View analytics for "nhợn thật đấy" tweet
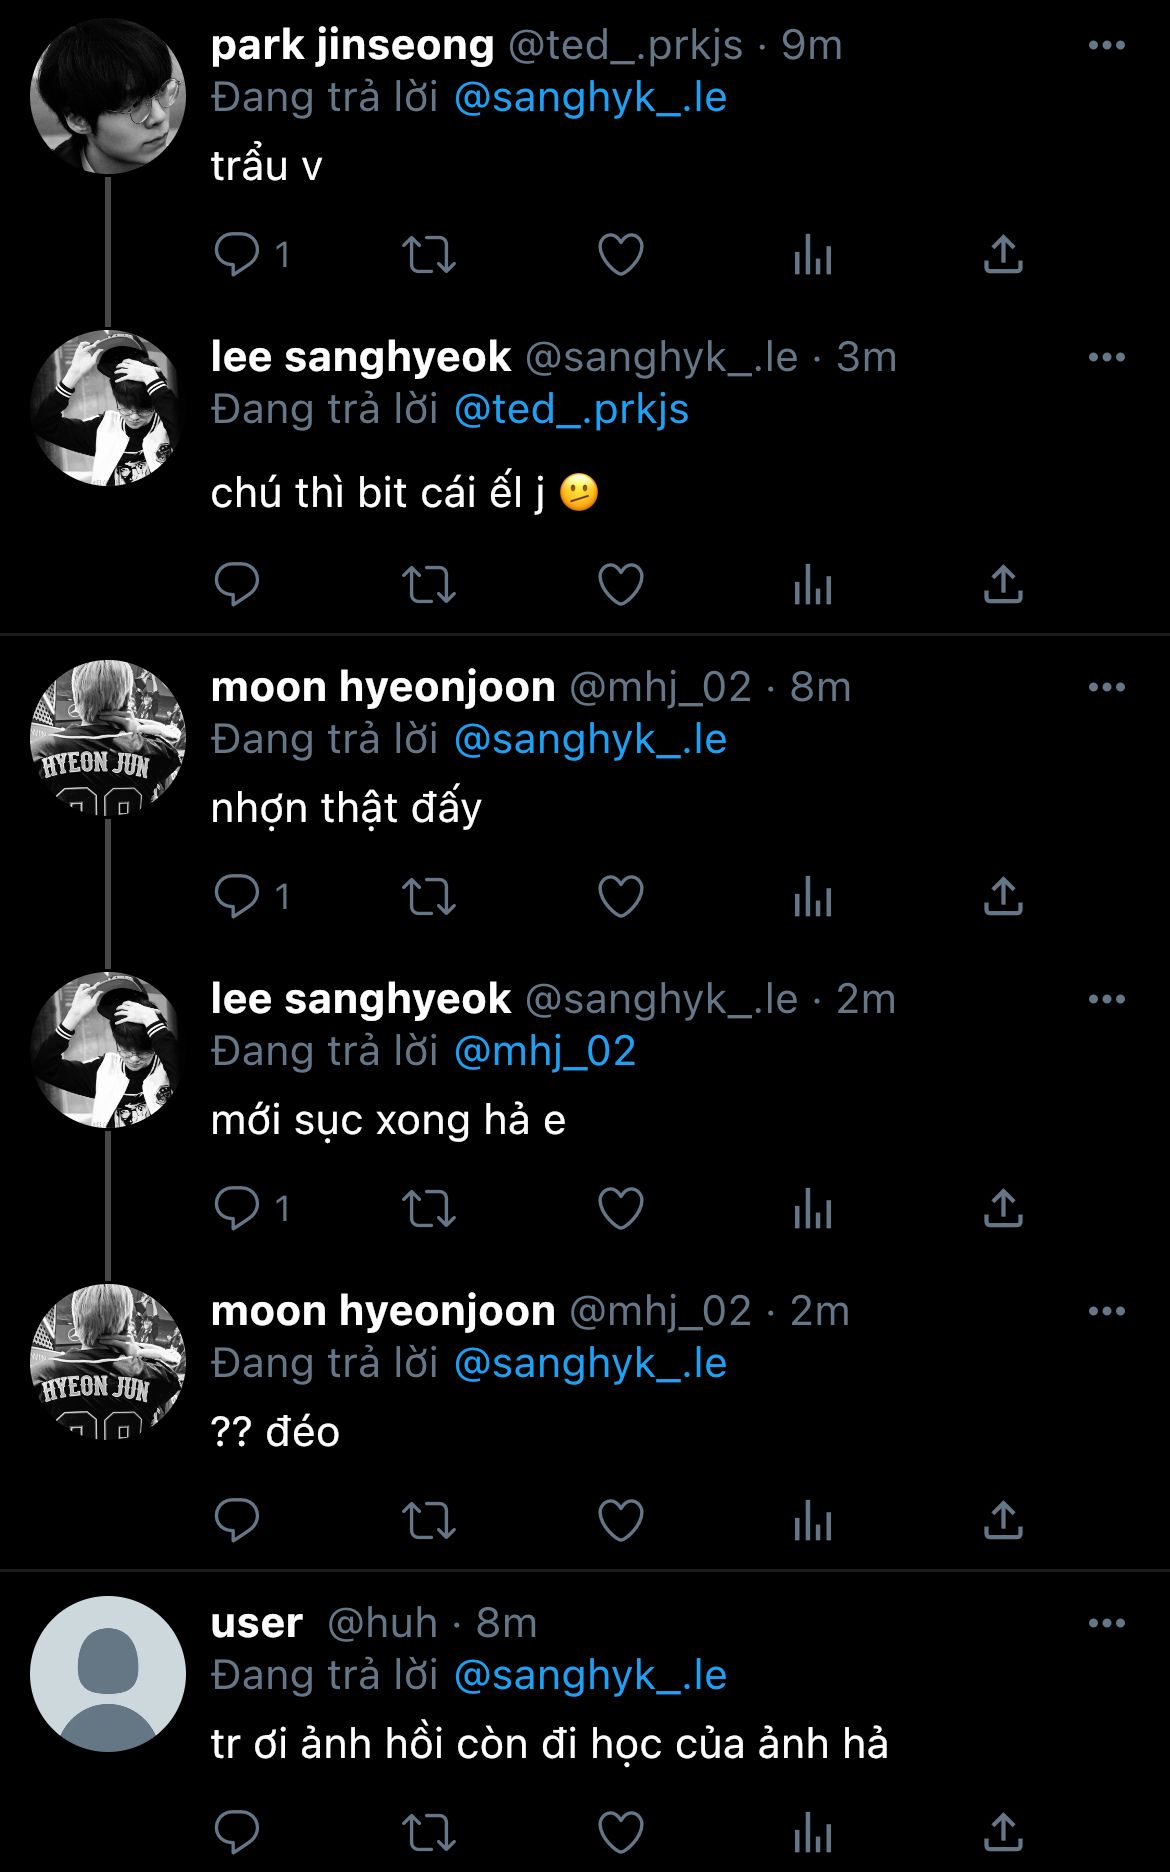The image size is (1170, 1872). point(812,897)
